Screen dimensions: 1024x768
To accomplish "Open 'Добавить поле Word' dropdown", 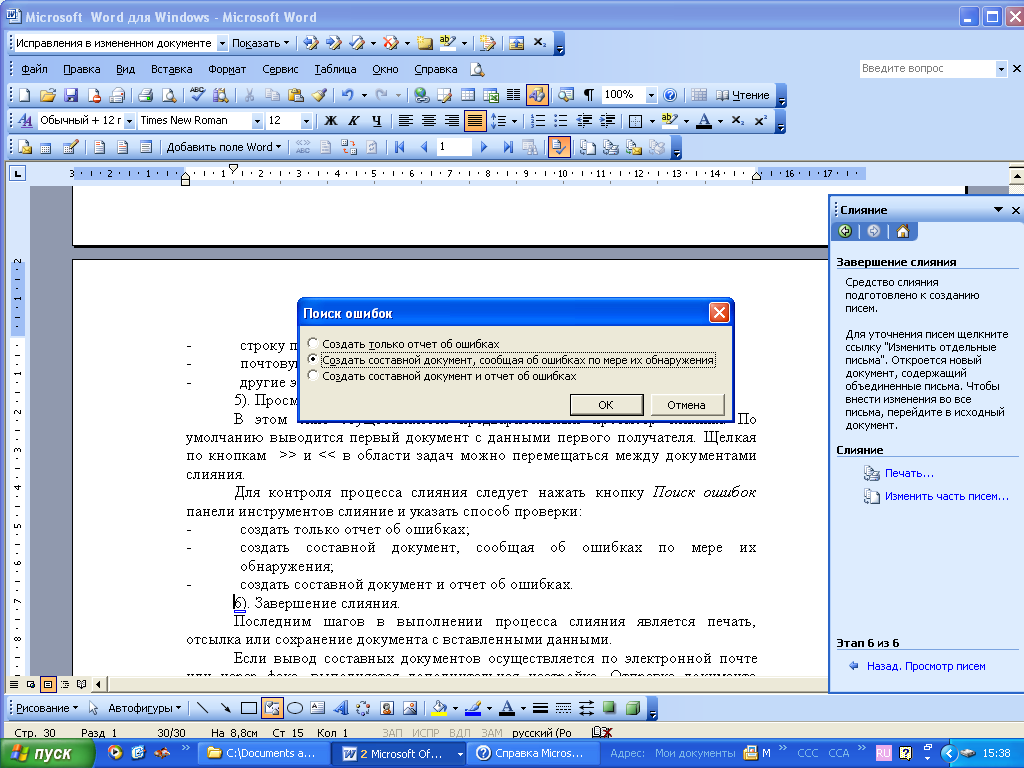I will pyautogui.click(x=223, y=147).
